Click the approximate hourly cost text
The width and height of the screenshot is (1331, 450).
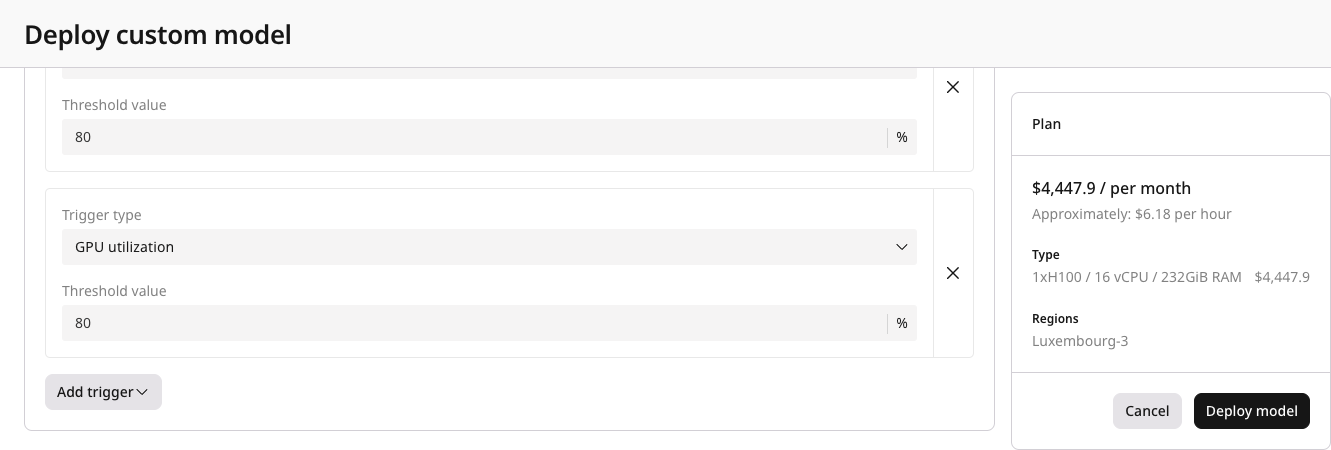[x=1132, y=214]
